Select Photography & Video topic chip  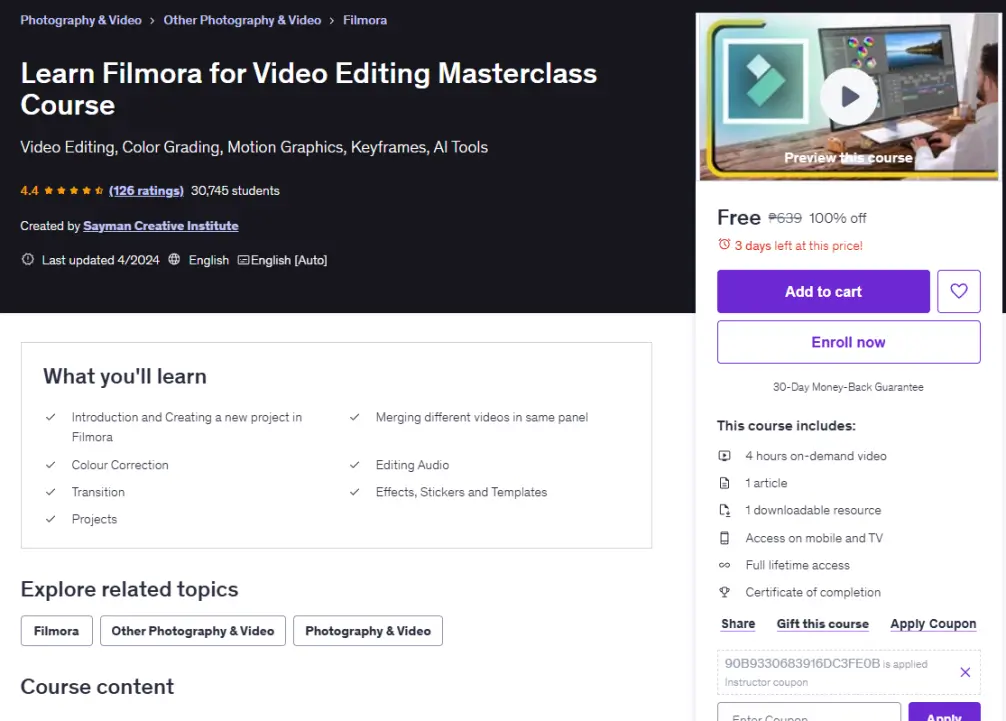[x=368, y=631]
